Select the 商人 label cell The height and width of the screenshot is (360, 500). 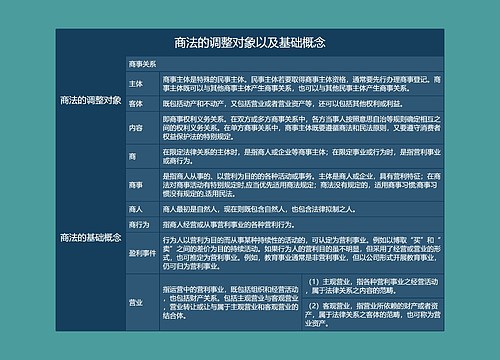(x=143, y=209)
